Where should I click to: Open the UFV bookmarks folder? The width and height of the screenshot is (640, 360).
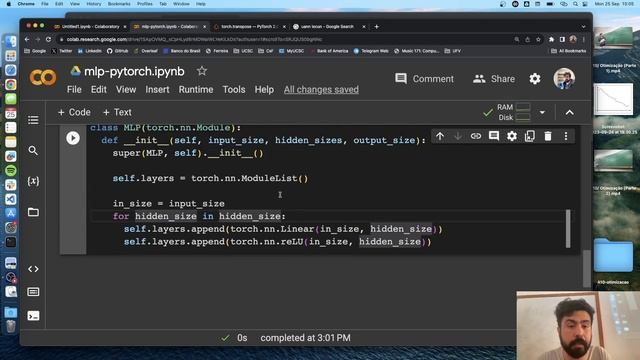pyautogui.click(x=453, y=51)
